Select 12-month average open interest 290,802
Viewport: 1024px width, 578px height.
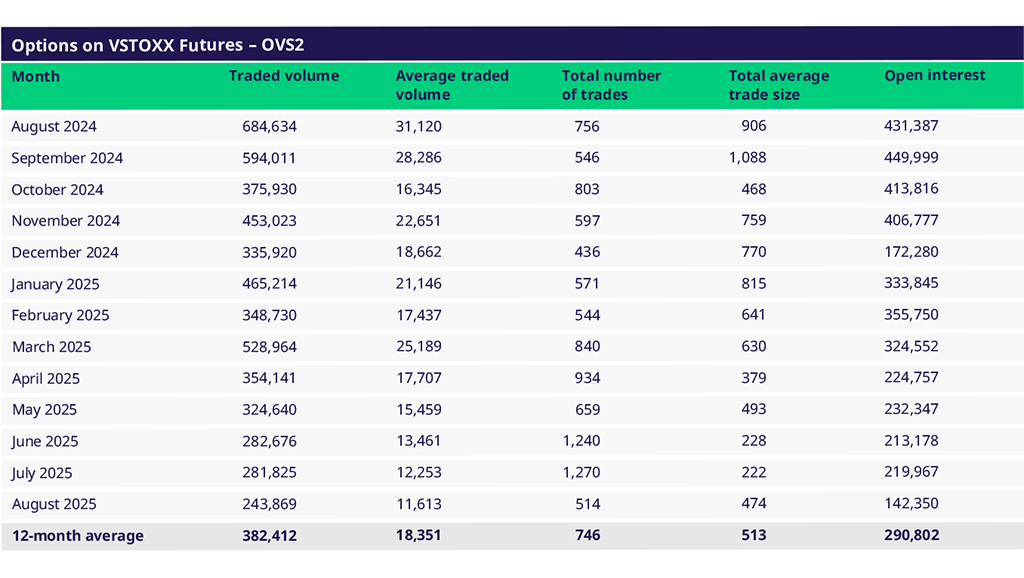click(x=912, y=536)
